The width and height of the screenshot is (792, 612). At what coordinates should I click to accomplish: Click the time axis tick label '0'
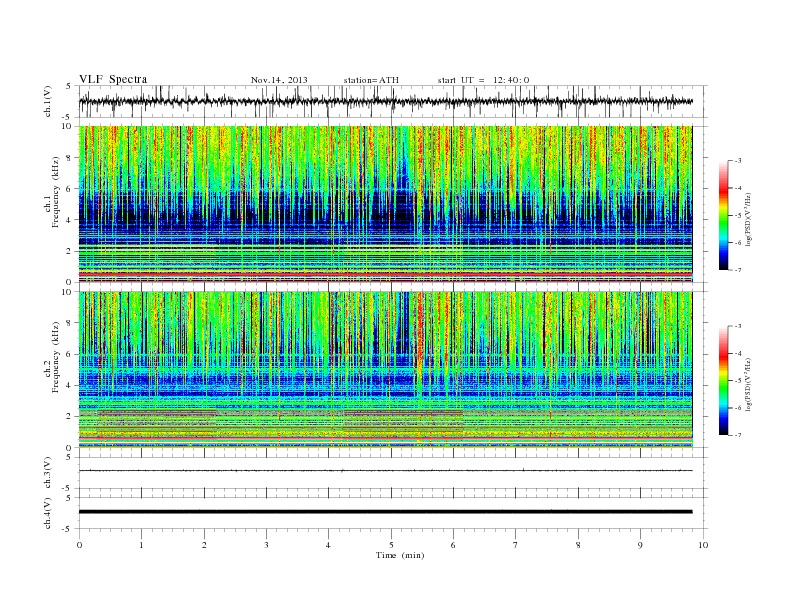coord(79,545)
